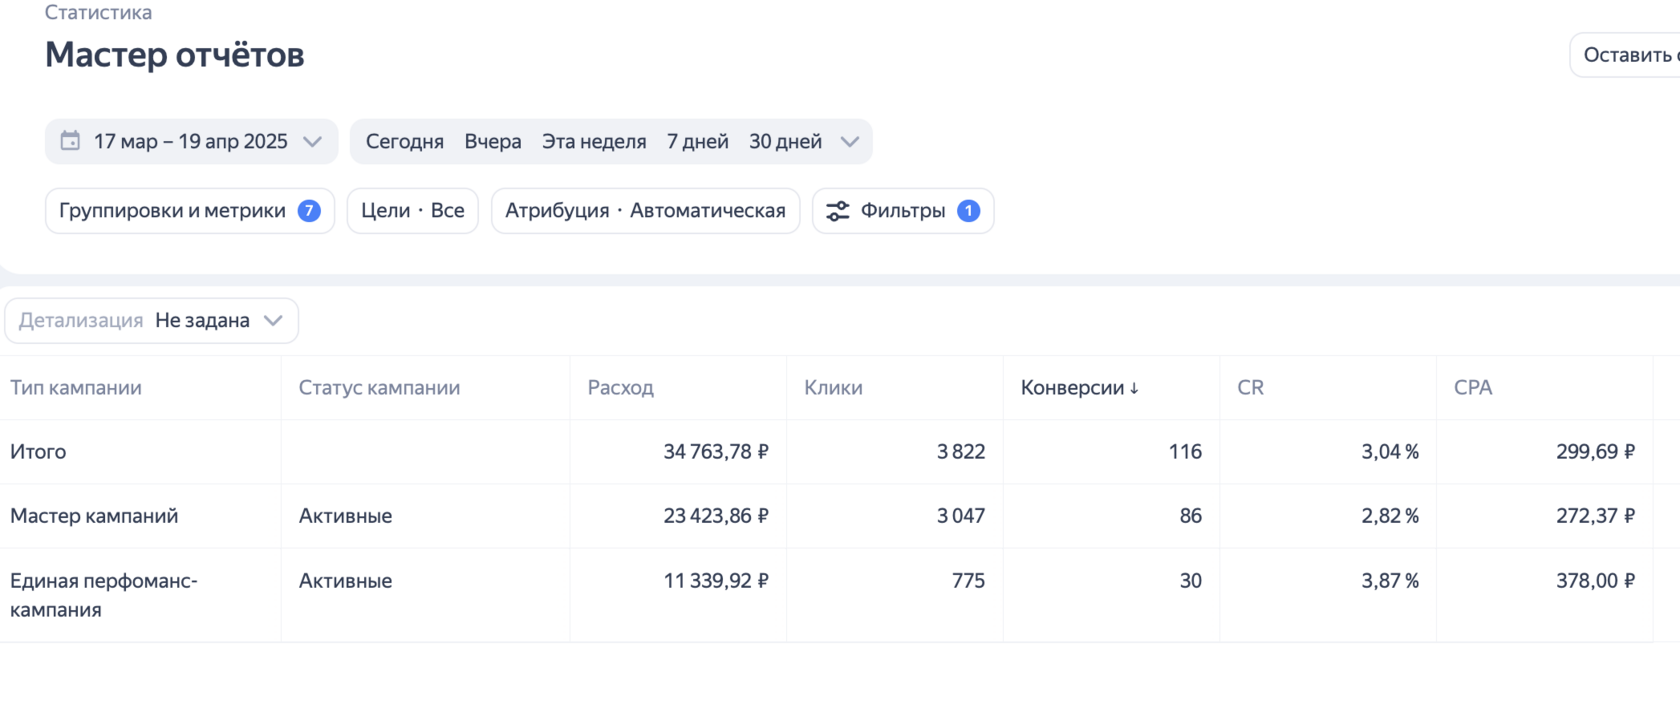Click the filters sliders icon

[x=838, y=211]
